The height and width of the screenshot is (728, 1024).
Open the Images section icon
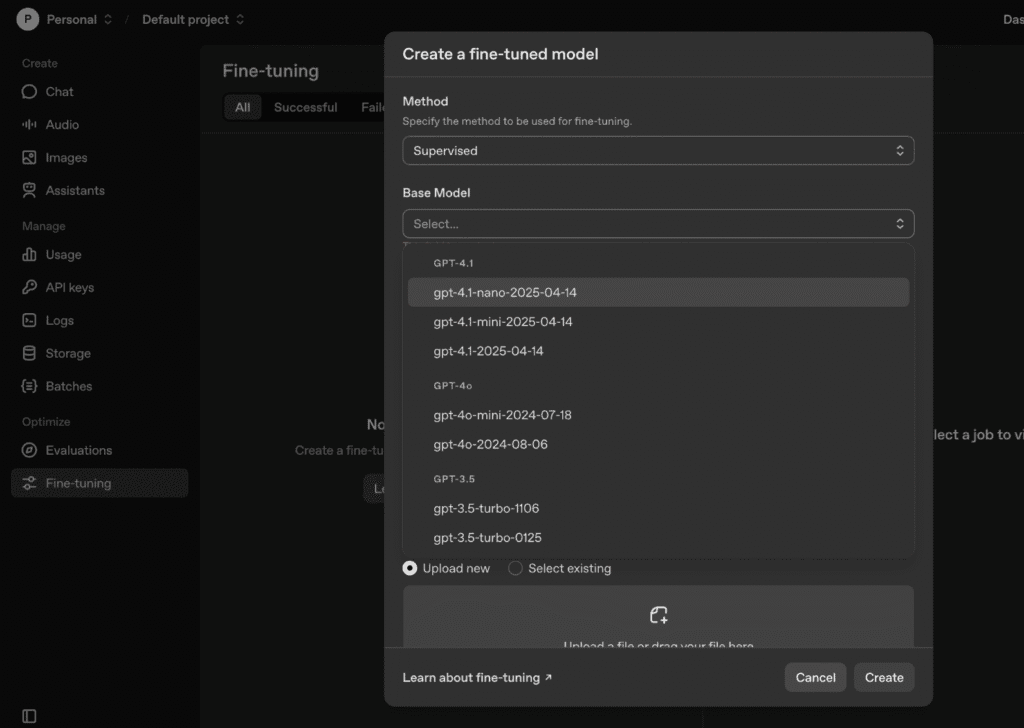click(x=29, y=158)
